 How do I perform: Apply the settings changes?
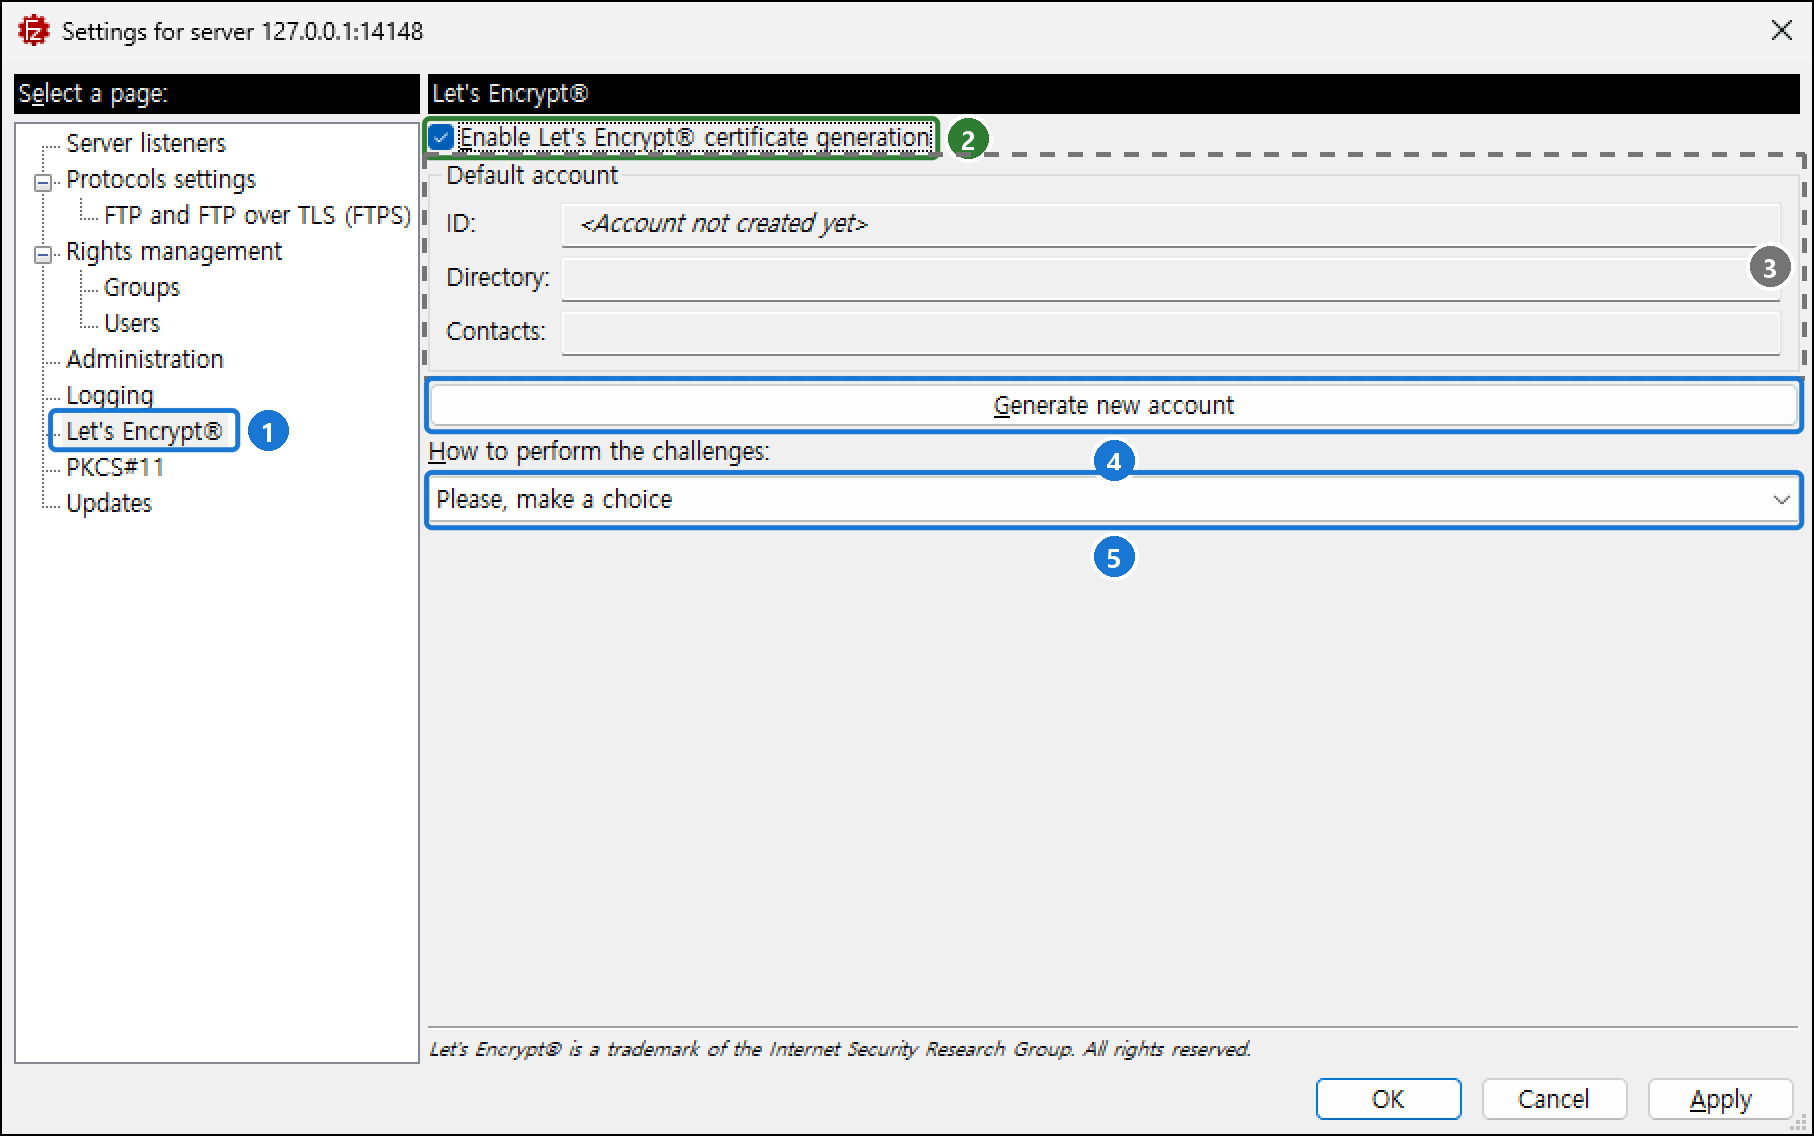point(1720,1099)
